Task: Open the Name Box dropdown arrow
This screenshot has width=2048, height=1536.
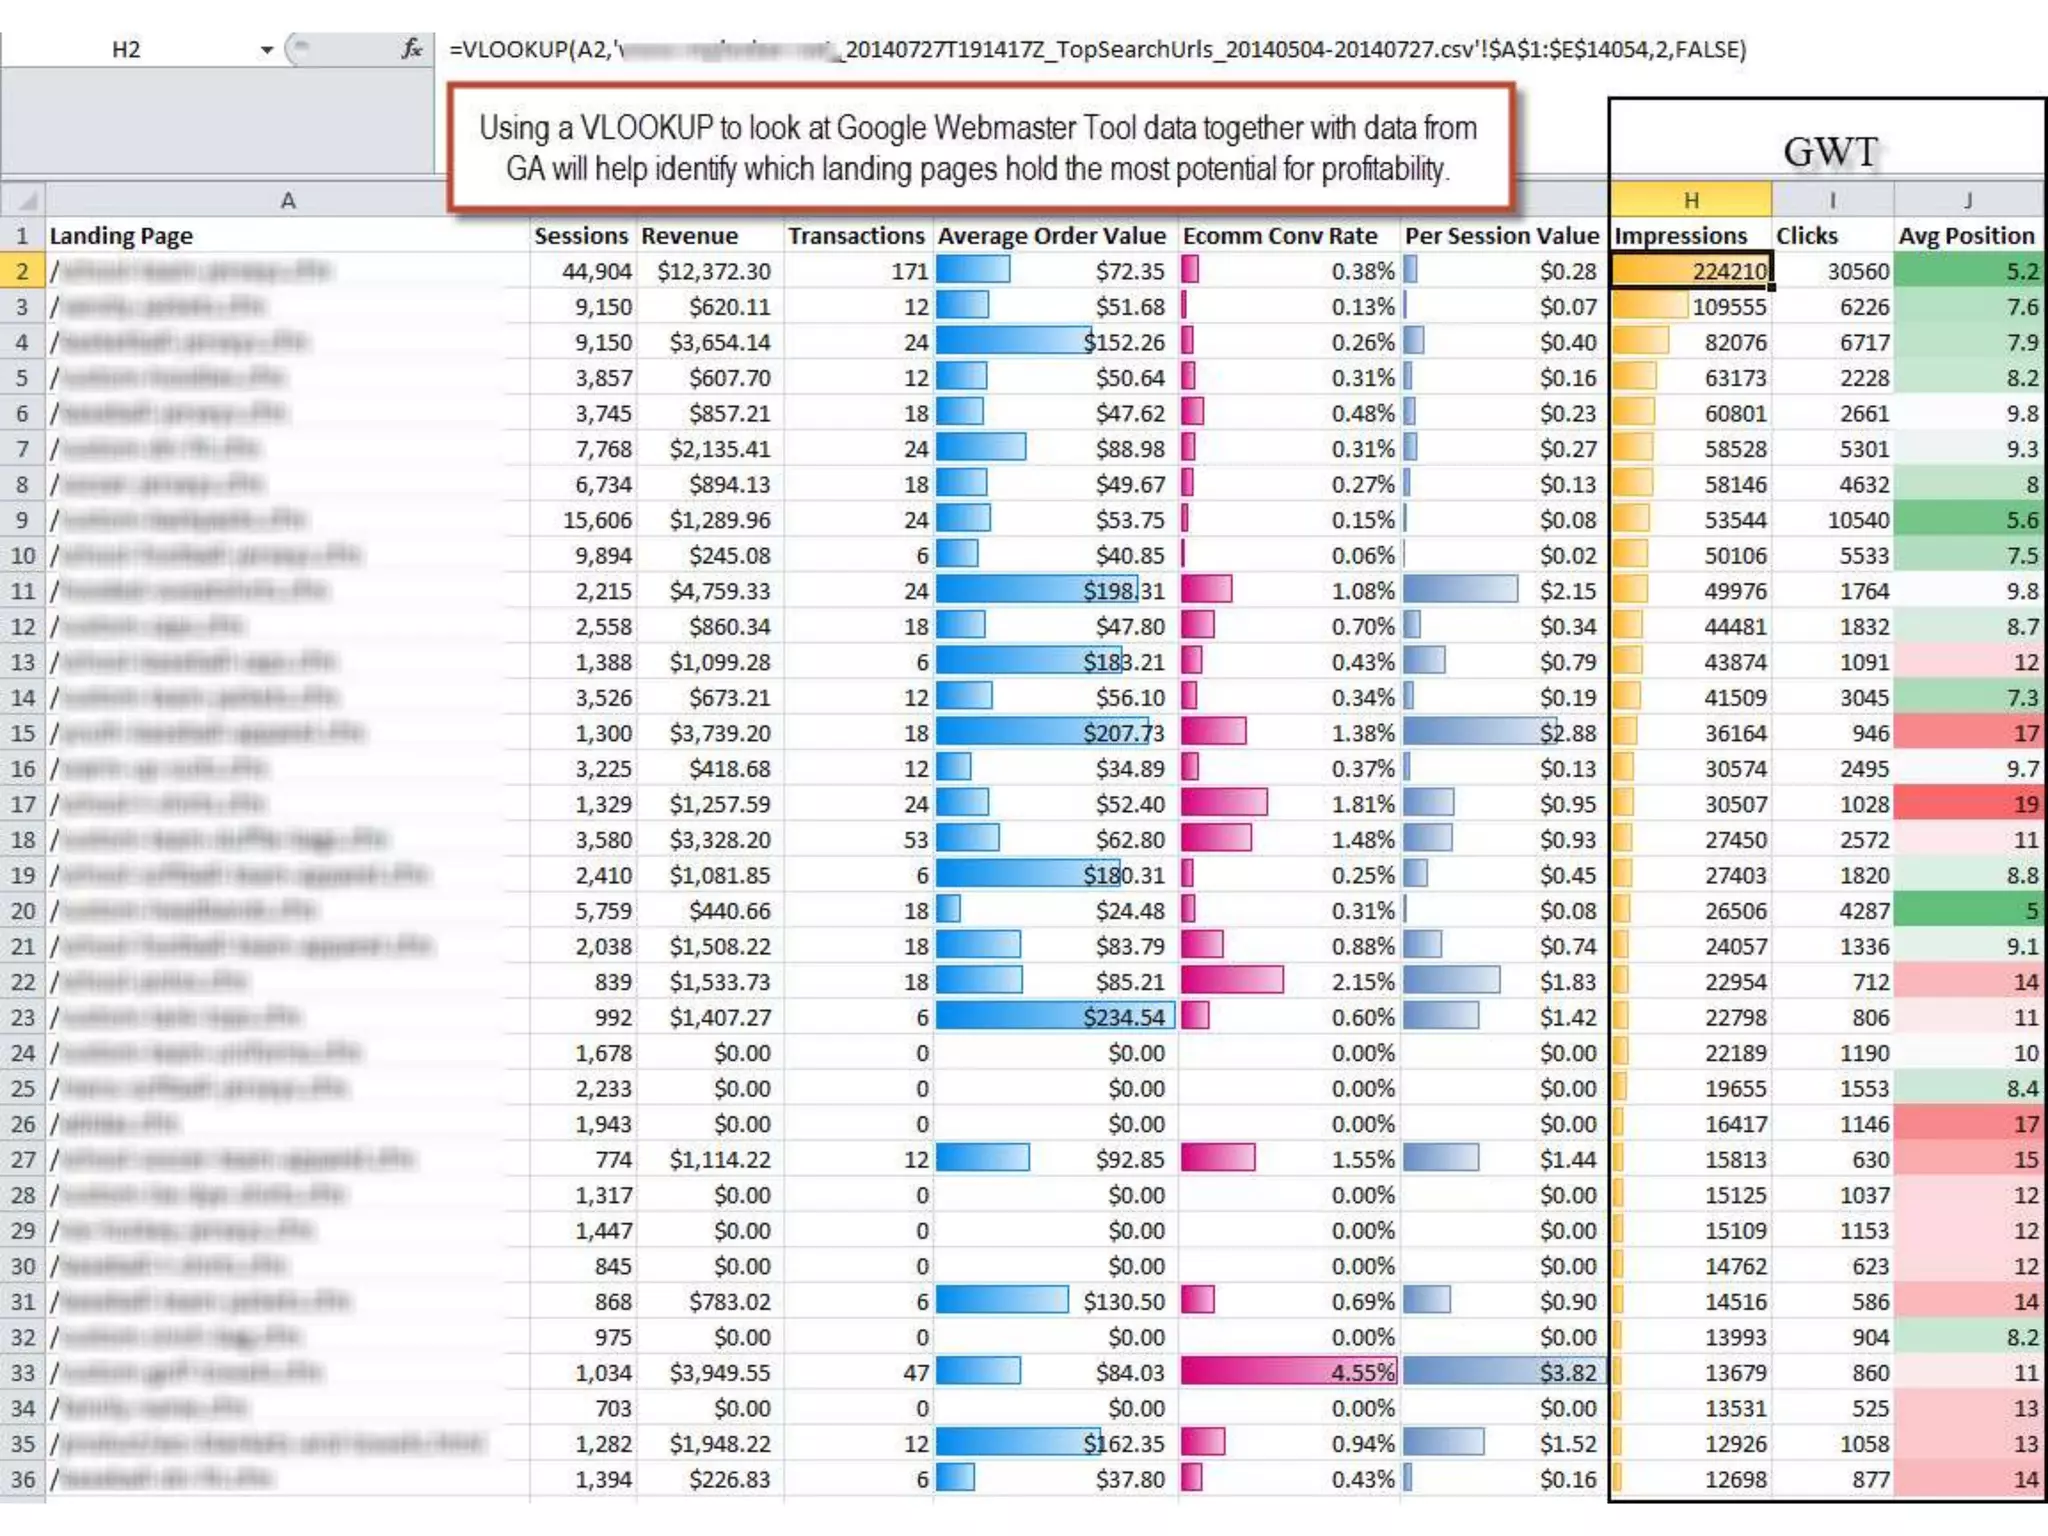Action: [x=266, y=50]
